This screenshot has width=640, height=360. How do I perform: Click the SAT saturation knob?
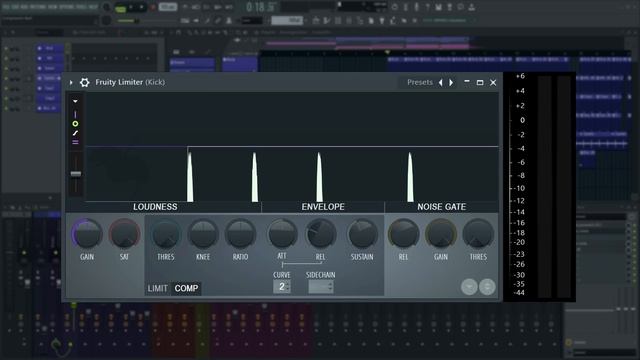coord(124,234)
